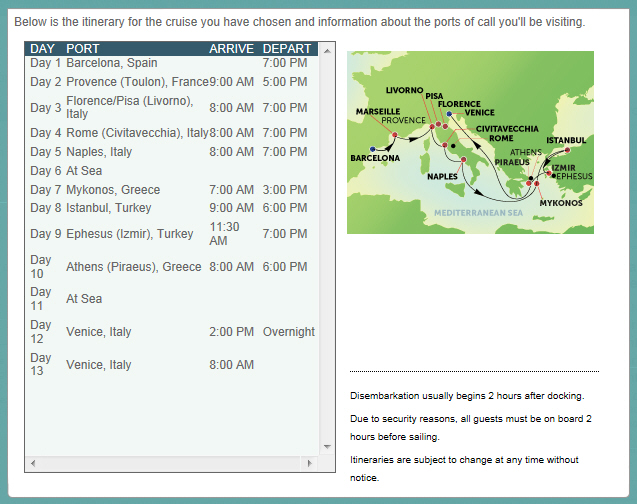
Task: Click the 'Below is the itinerary' intro text
Action: pyautogui.click(x=299, y=22)
